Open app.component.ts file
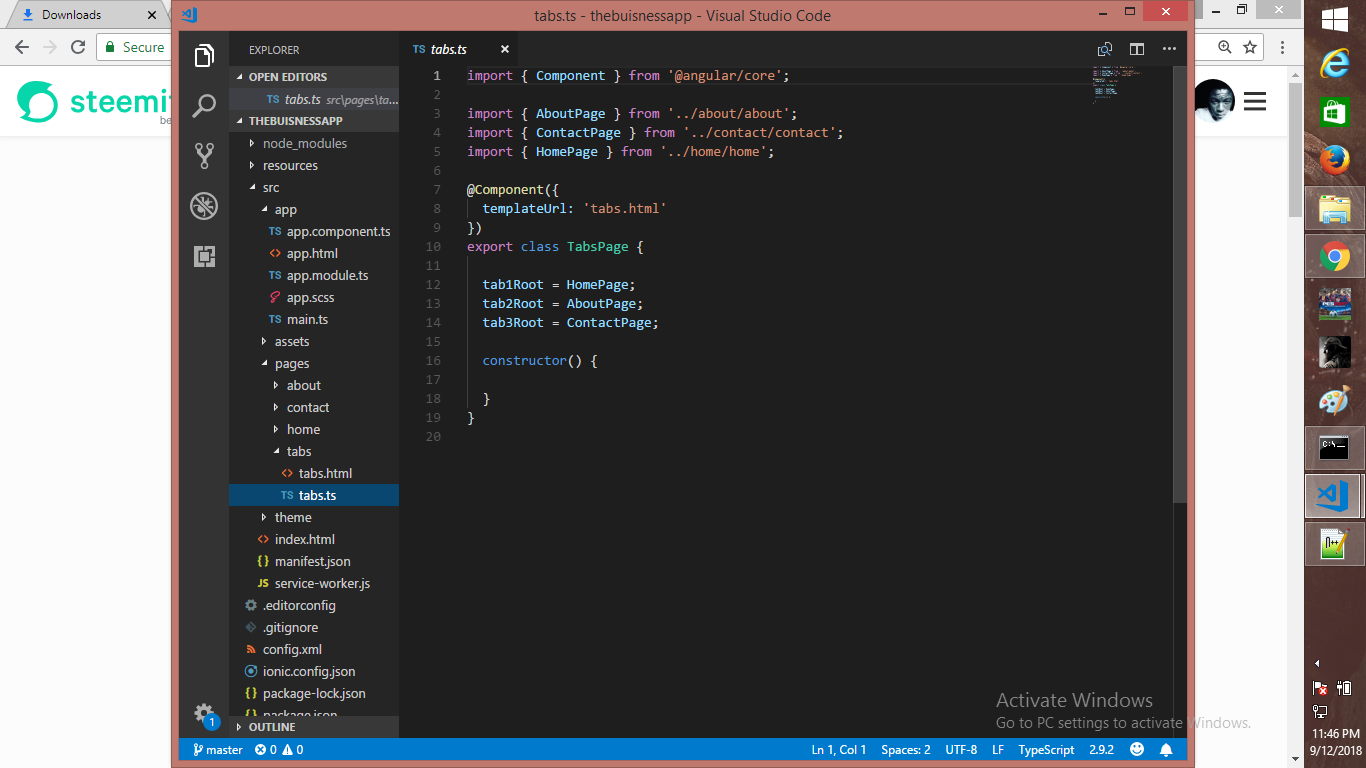Screen dimensions: 1366x768 click(x=314, y=231)
